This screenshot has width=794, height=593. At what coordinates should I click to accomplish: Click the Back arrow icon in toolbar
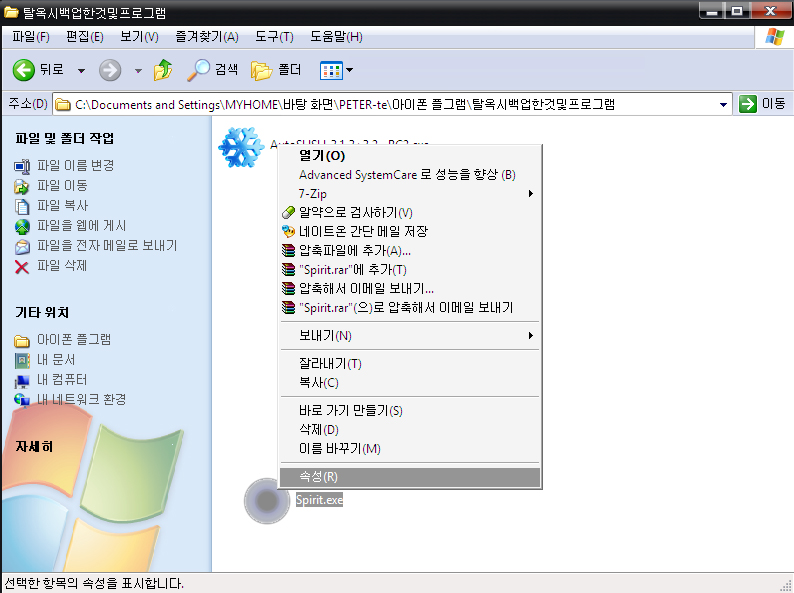tap(24, 70)
